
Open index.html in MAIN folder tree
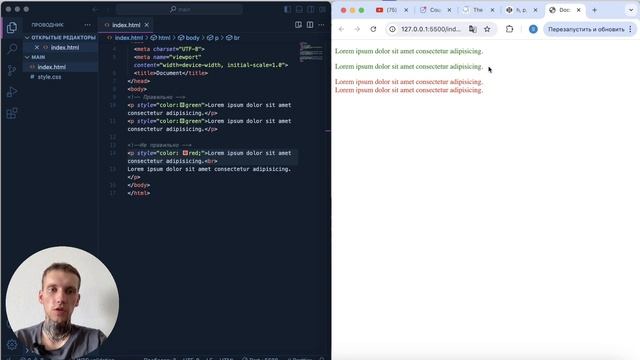(x=51, y=67)
